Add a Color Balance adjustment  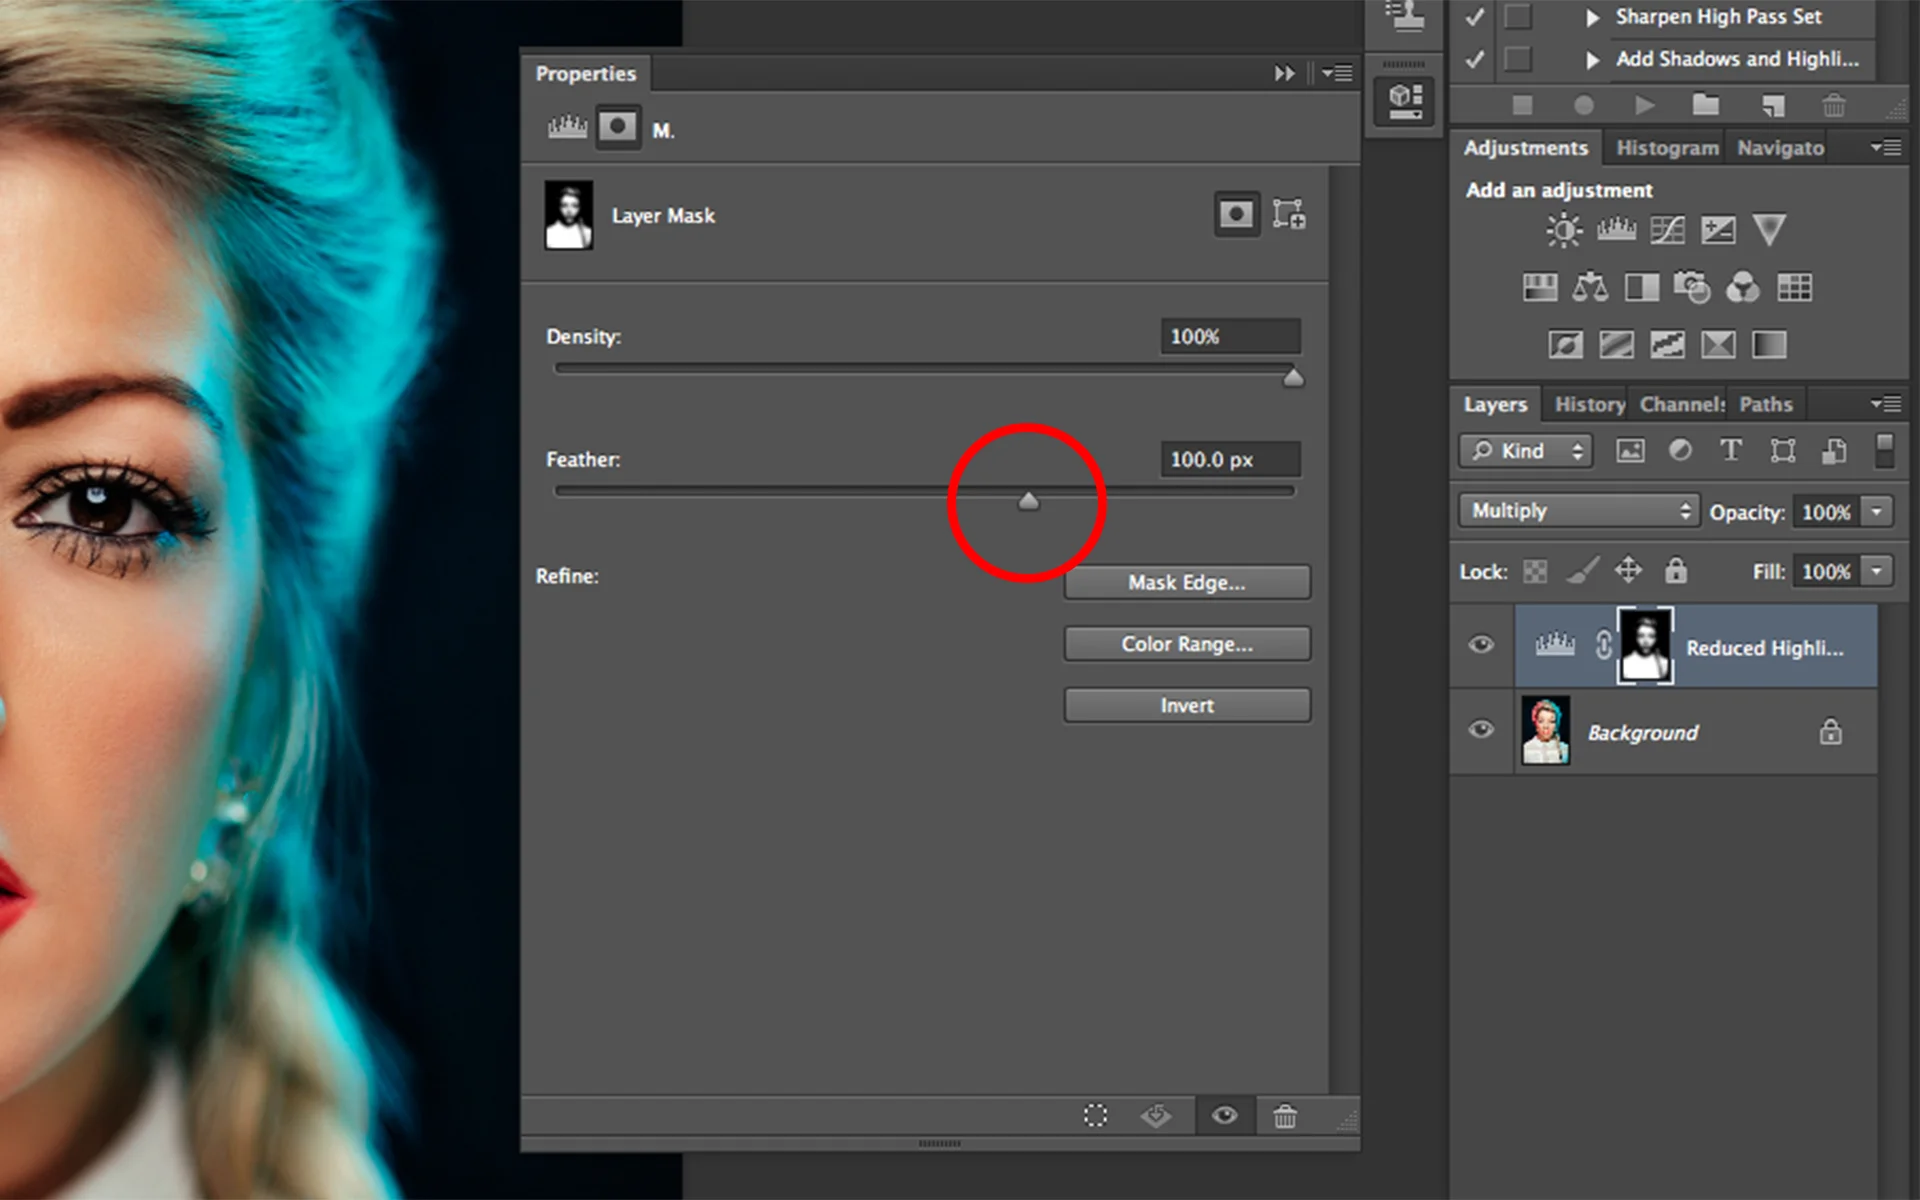tap(1590, 288)
